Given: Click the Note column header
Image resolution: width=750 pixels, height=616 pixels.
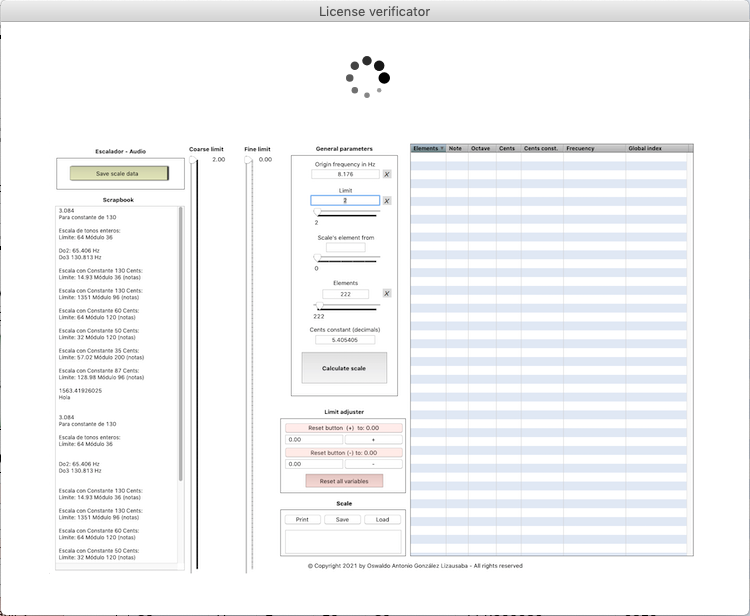Looking at the screenshot, I should coord(456,148).
